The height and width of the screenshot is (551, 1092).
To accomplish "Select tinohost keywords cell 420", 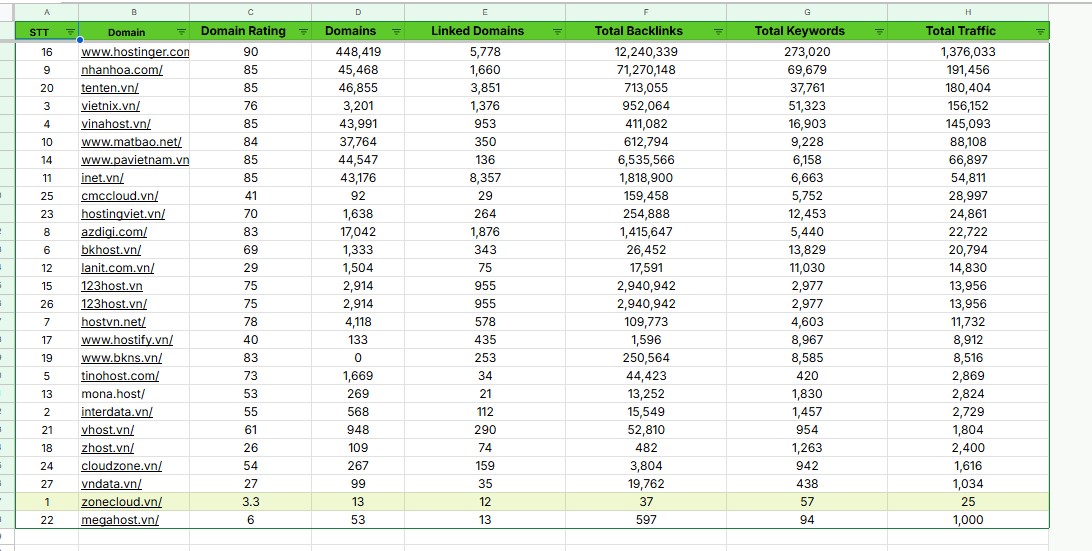I will click(x=807, y=376).
